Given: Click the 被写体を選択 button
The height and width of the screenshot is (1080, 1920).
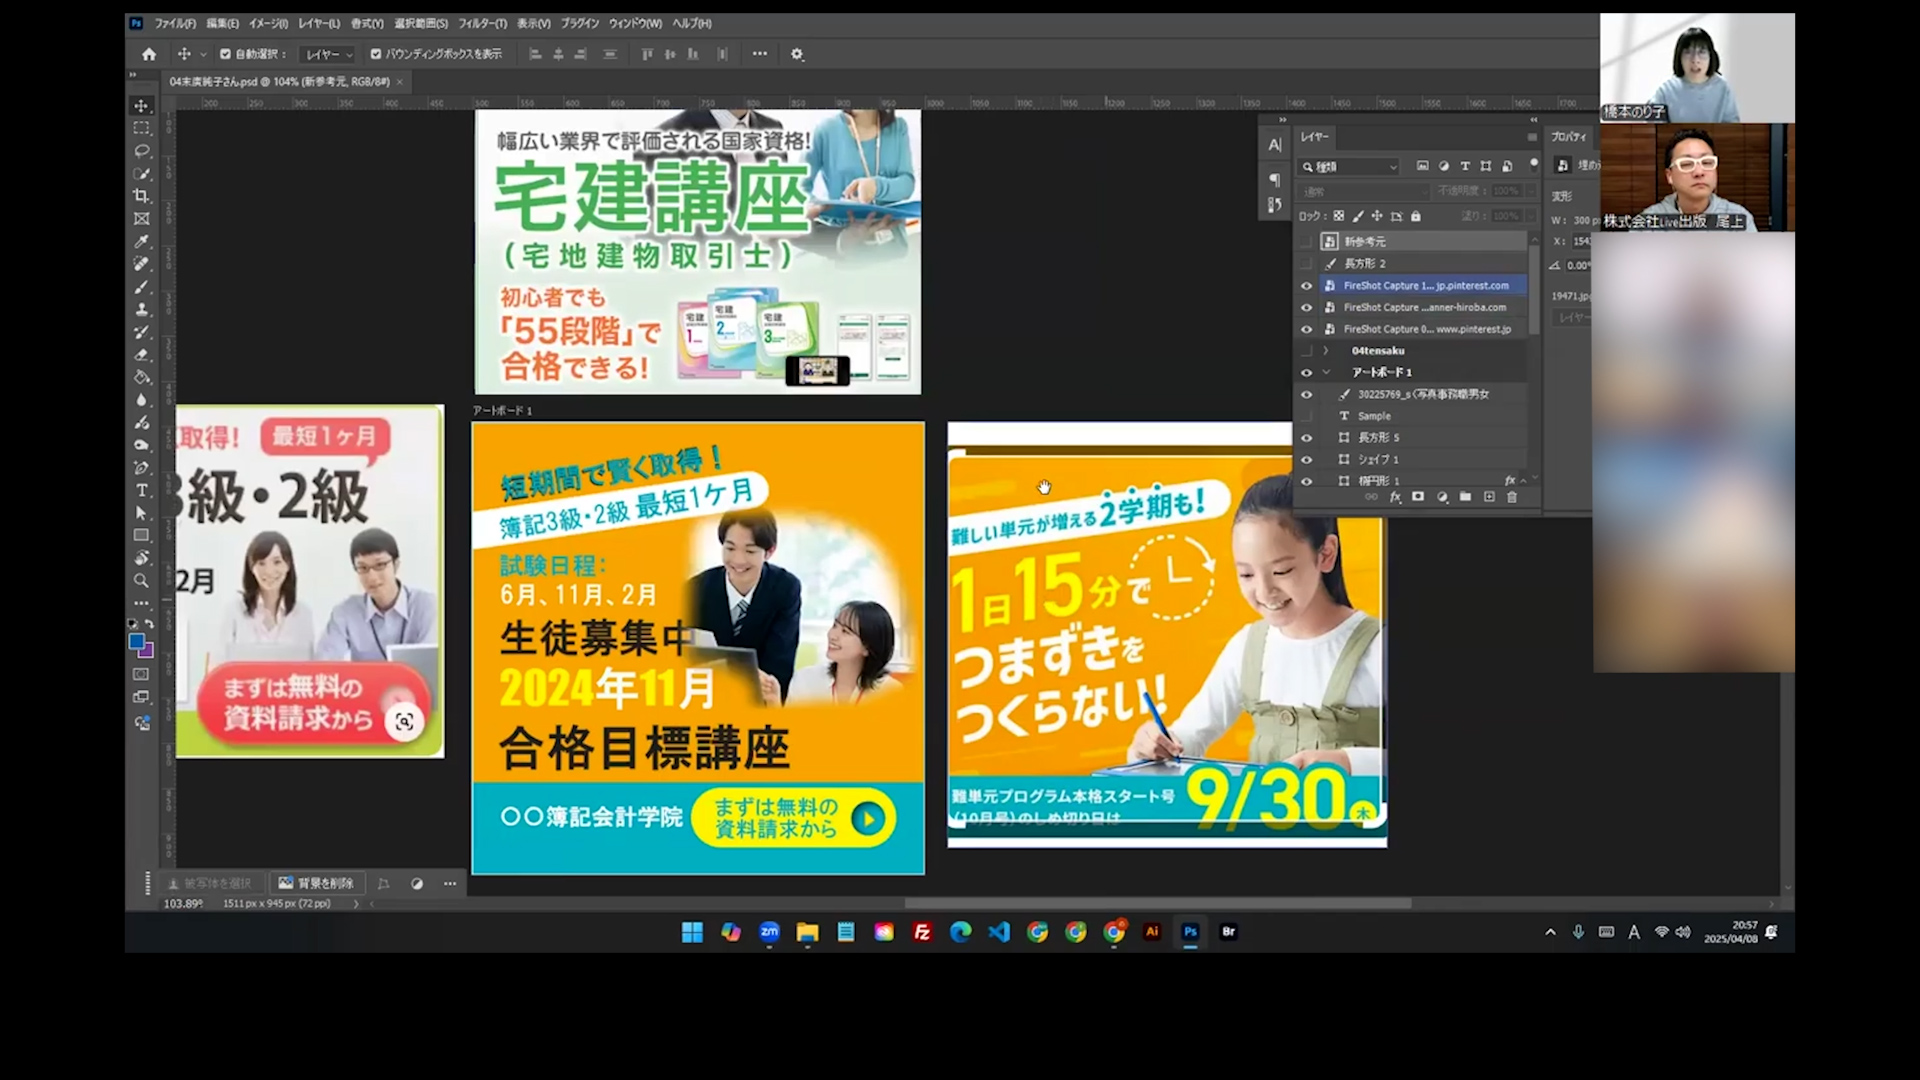Looking at the screenshot, I should point(210,883).
